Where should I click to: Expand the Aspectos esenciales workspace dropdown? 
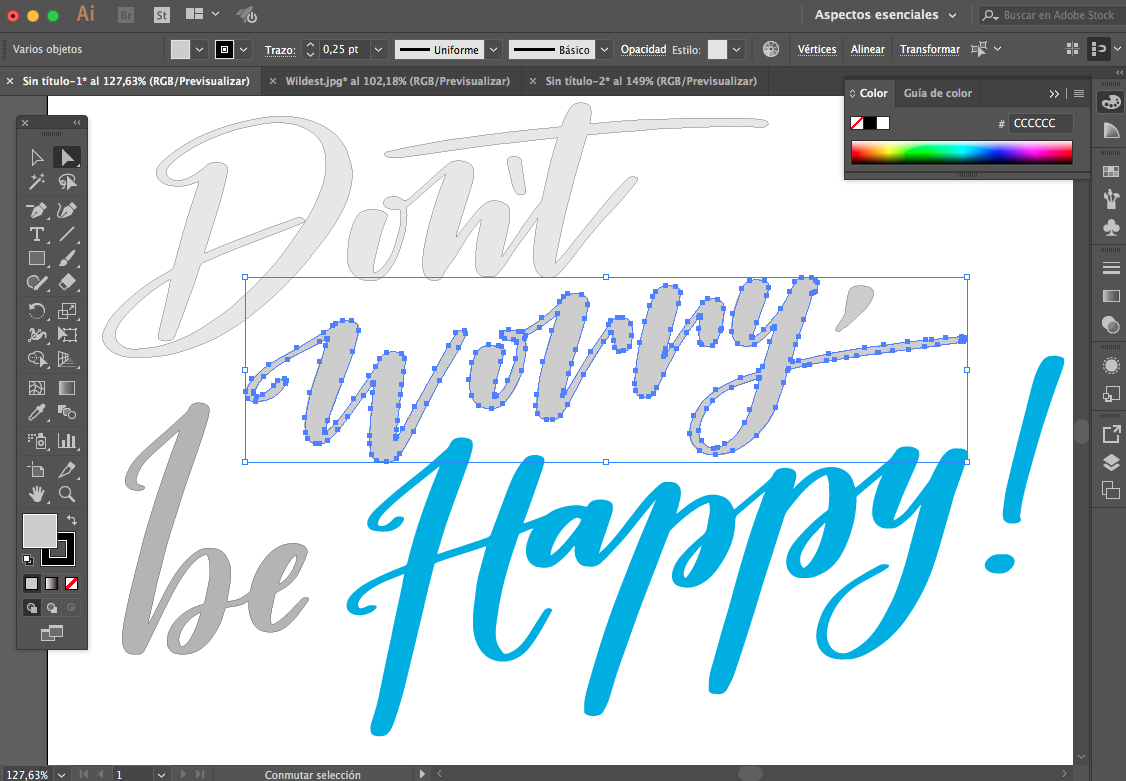(885, 15)
